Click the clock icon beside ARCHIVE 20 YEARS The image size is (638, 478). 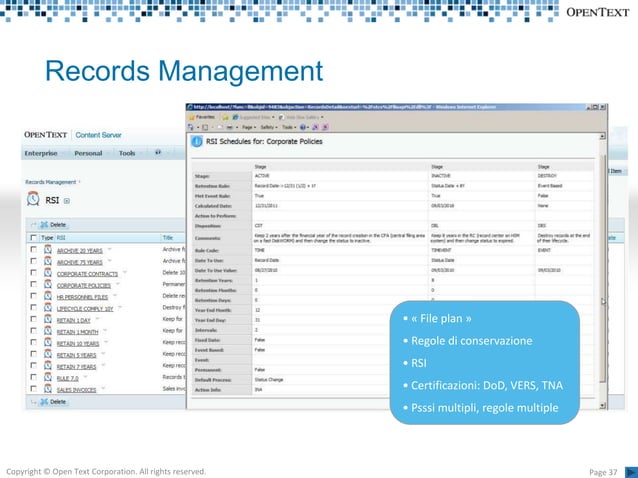[48, 250]
